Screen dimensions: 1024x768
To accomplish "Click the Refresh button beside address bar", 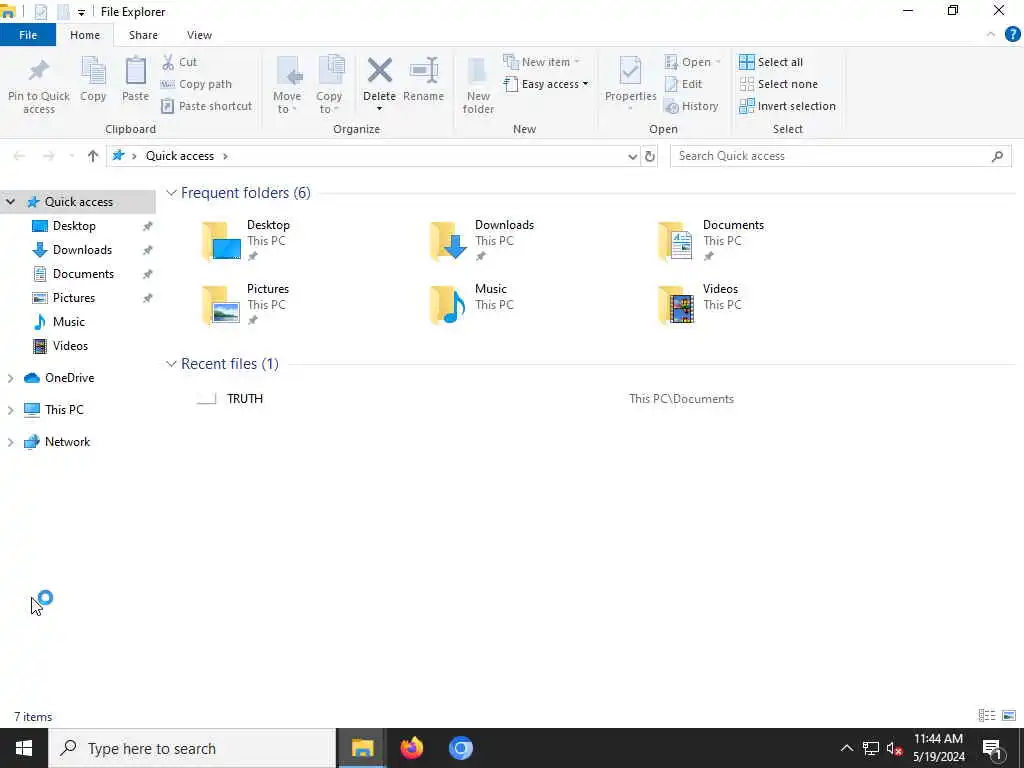I will point(650,157).
